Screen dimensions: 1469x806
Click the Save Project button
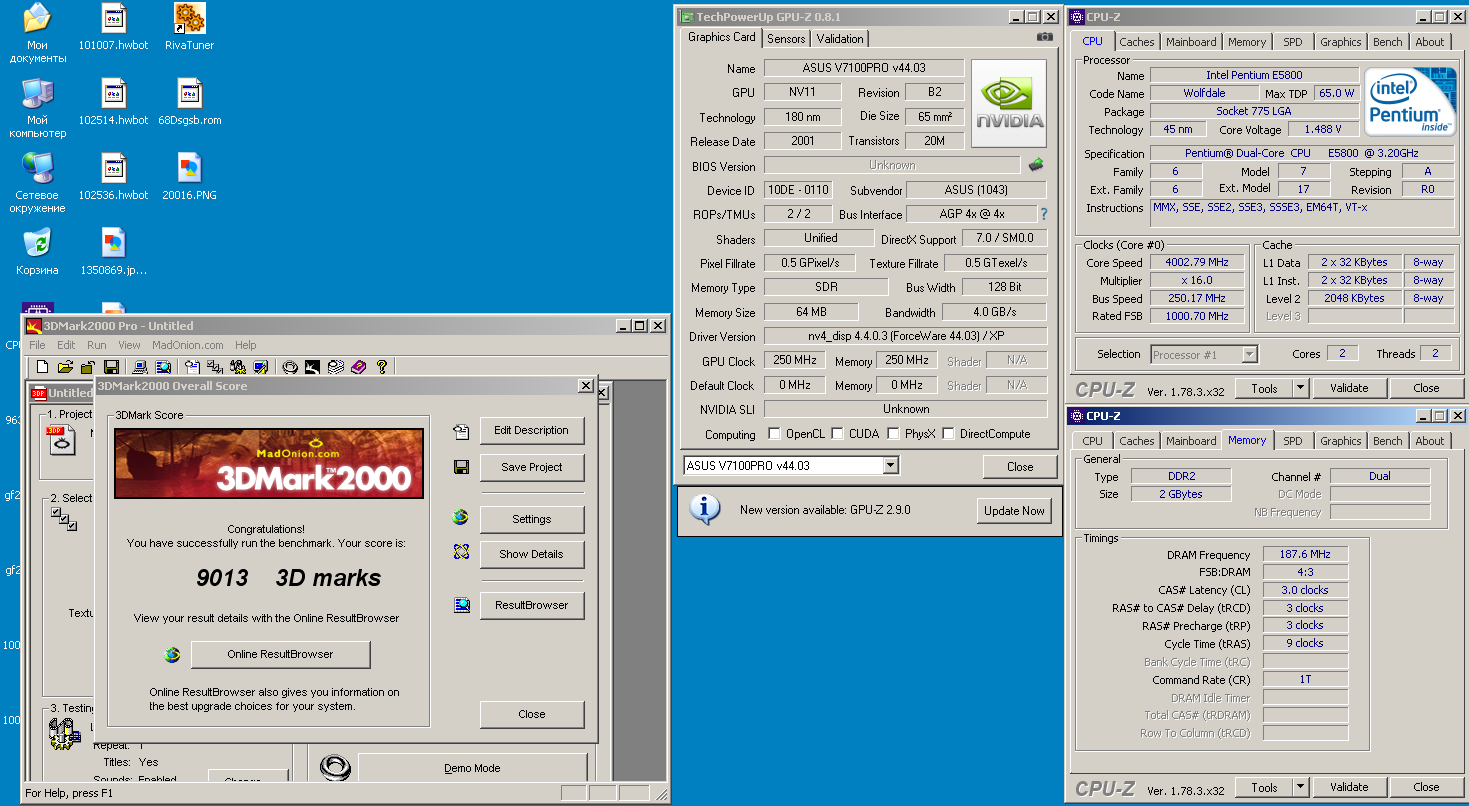[x=532, y=467]
